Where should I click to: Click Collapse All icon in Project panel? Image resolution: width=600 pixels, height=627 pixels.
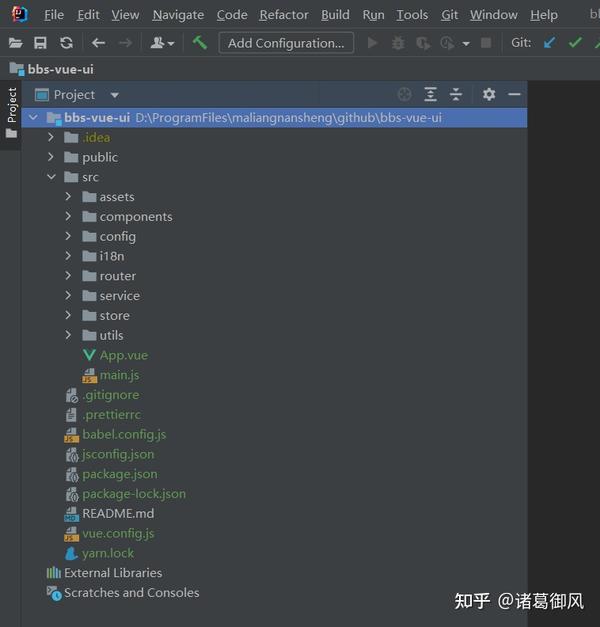[456, 94]
